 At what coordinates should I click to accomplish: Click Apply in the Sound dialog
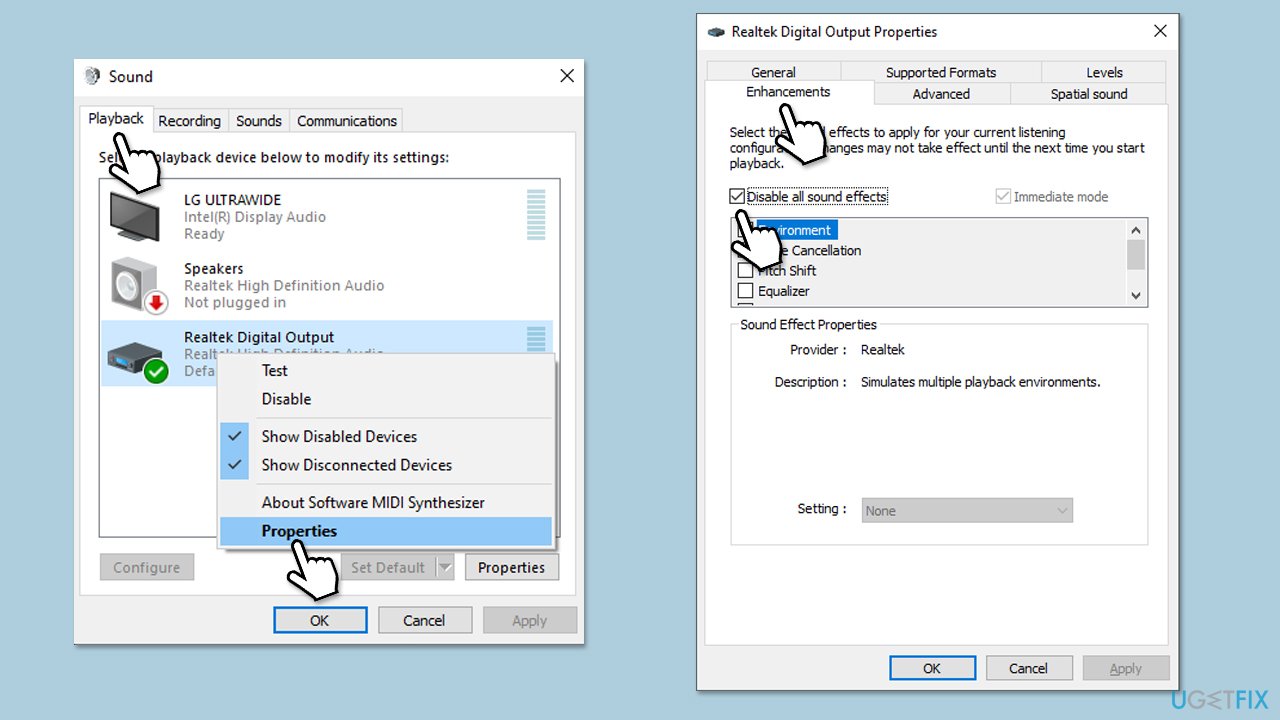529,620
